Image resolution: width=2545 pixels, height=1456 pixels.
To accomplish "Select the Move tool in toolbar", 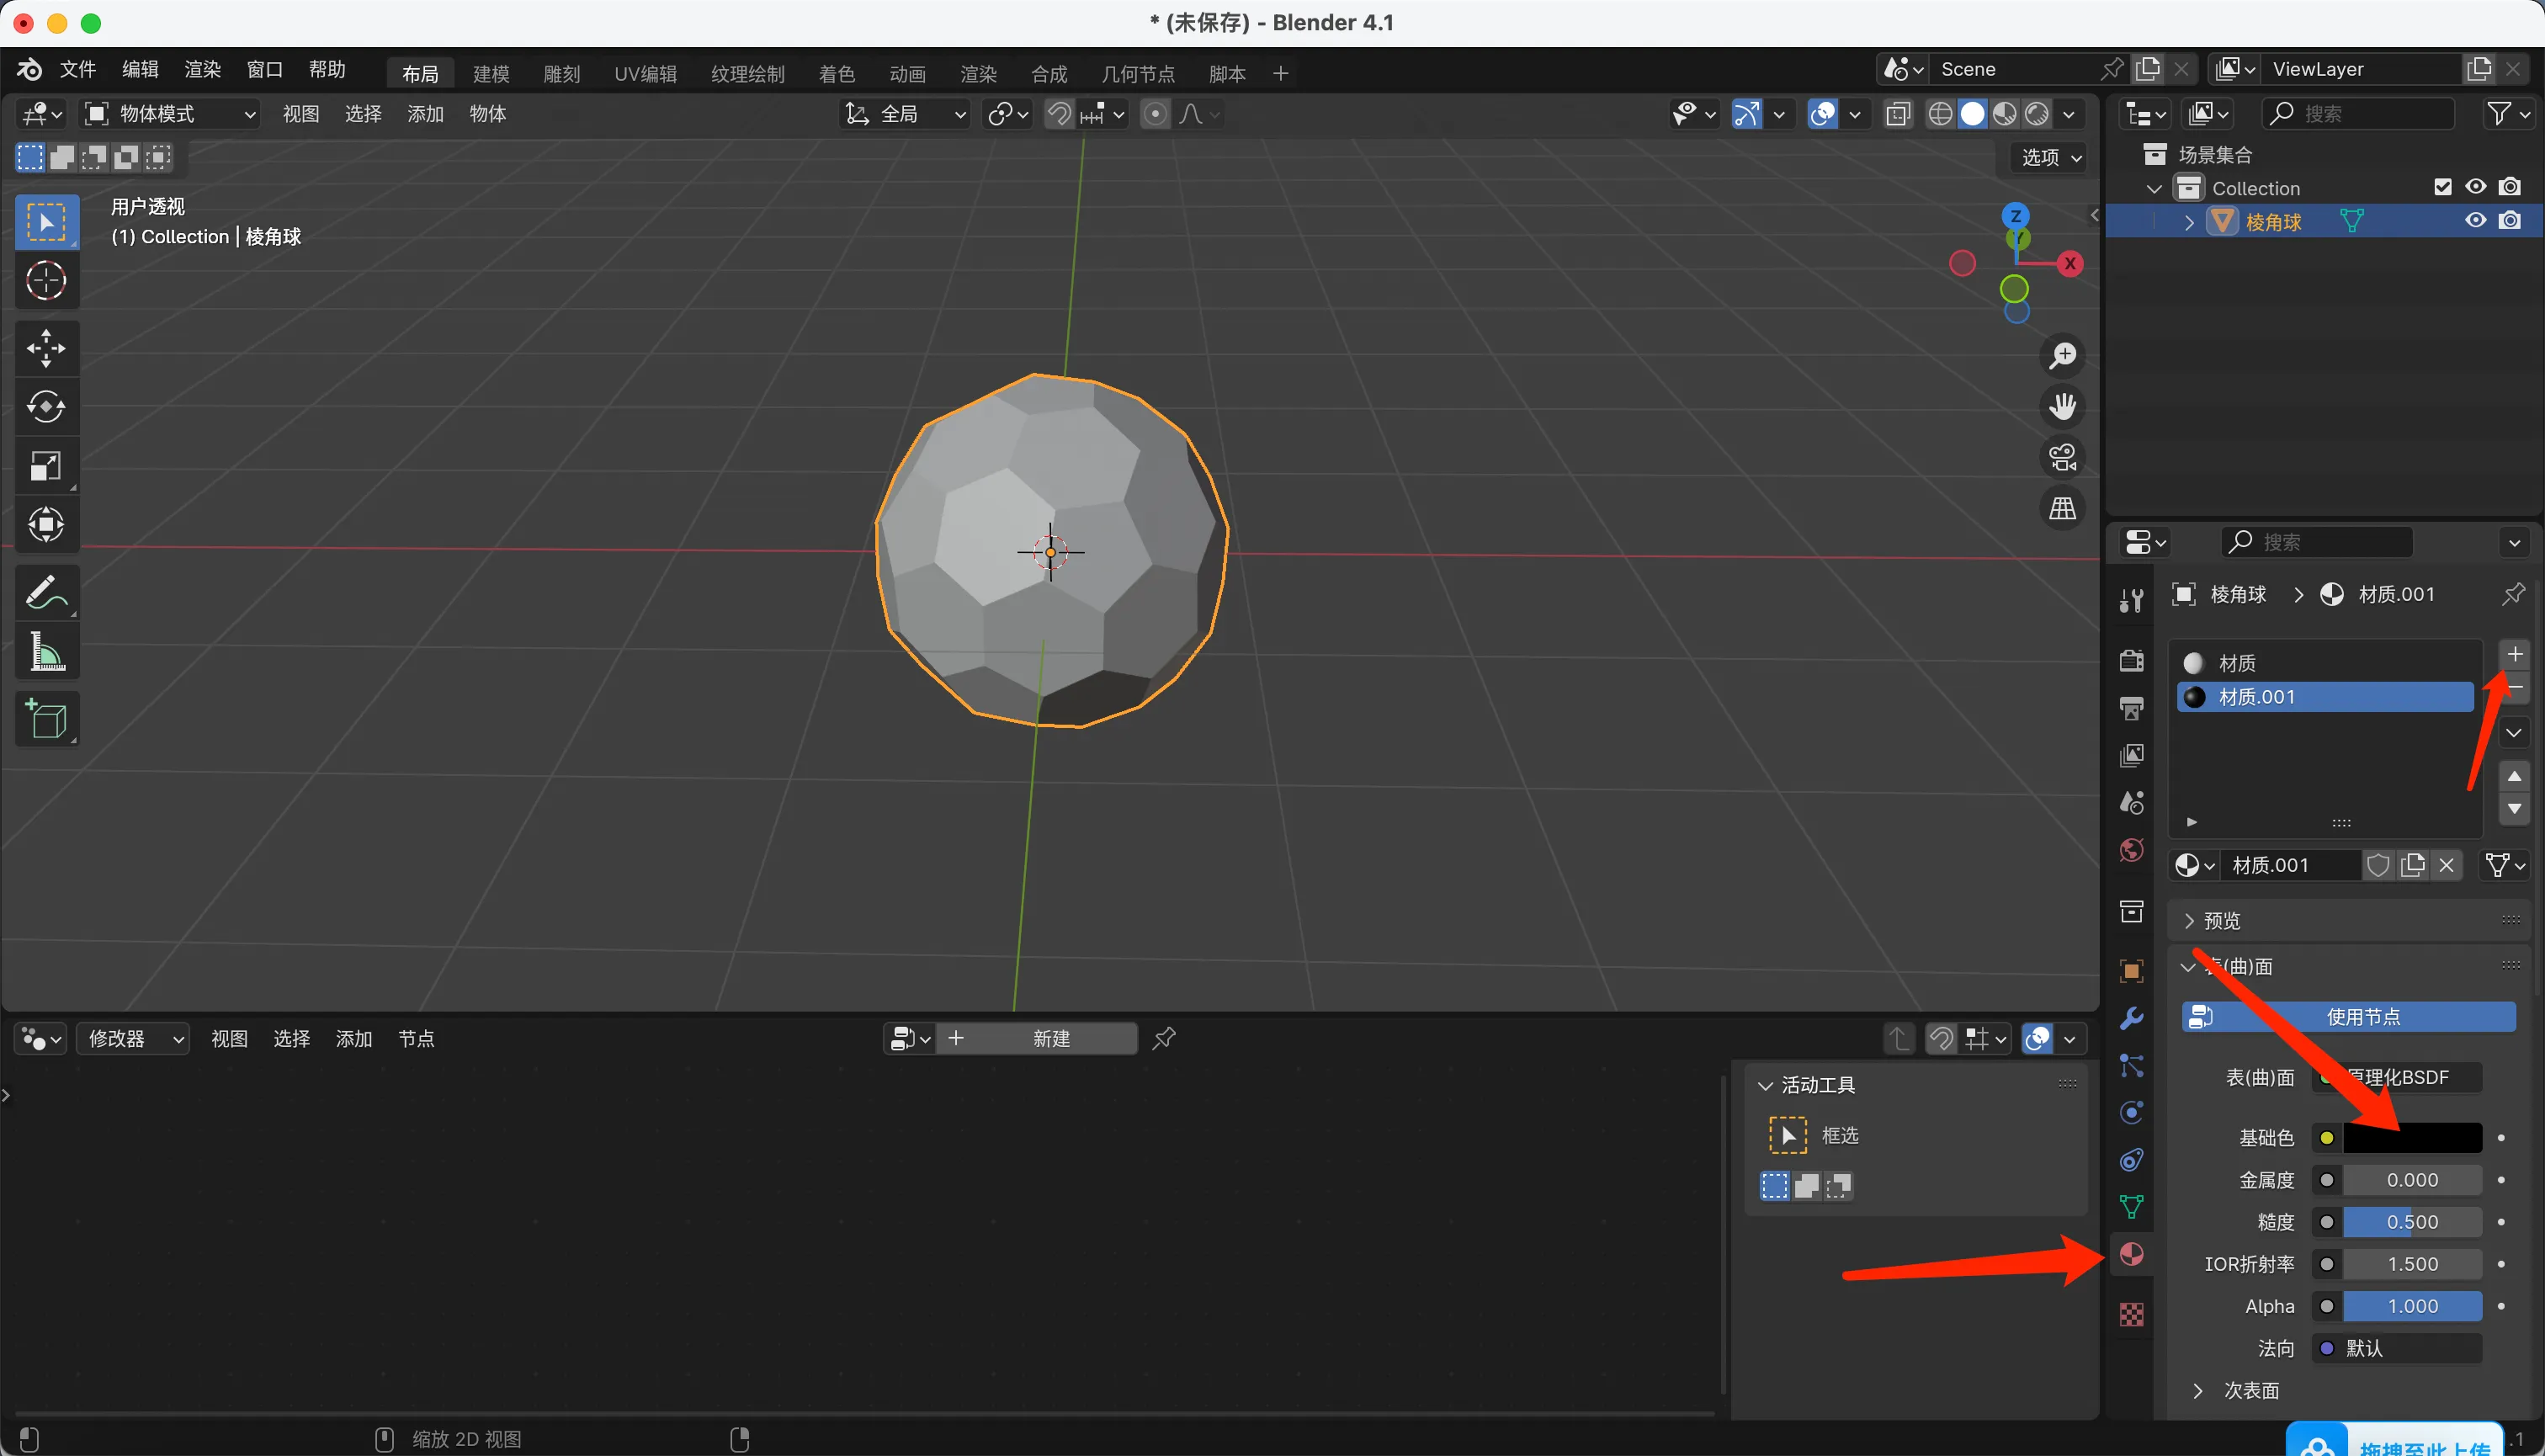I will [x=46, y=349].
